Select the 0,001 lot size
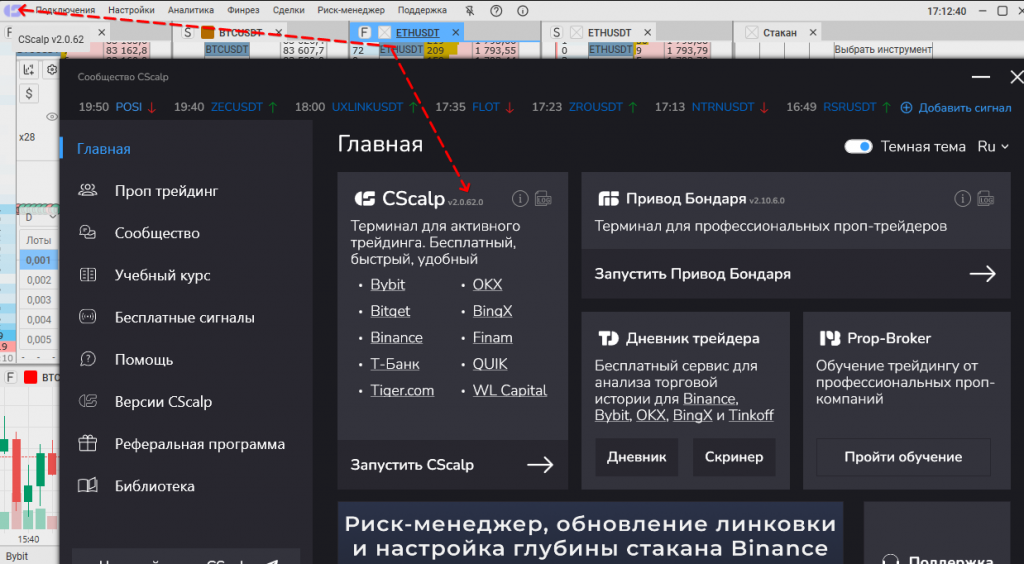This screenshot has height=564, width=1024. point(39,260)
